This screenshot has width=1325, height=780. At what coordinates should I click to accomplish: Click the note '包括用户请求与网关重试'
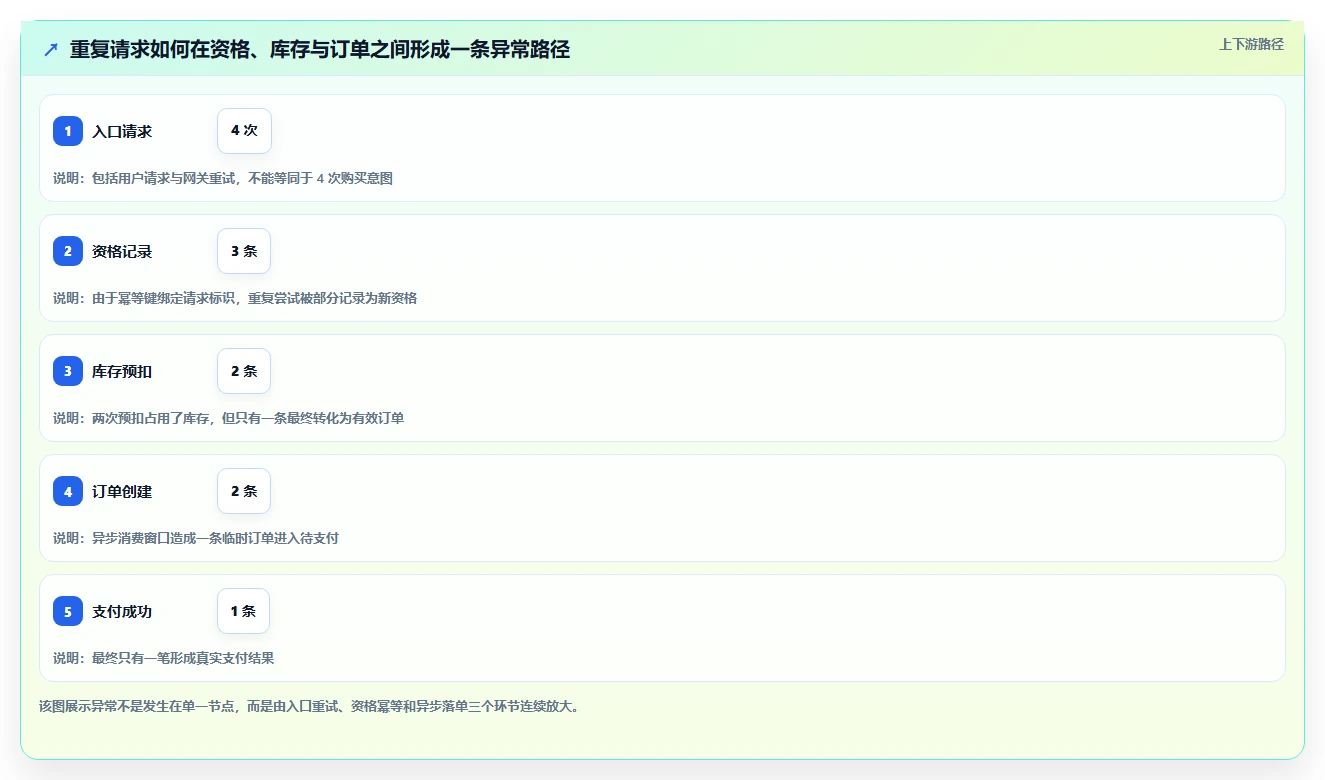point(165,178)
